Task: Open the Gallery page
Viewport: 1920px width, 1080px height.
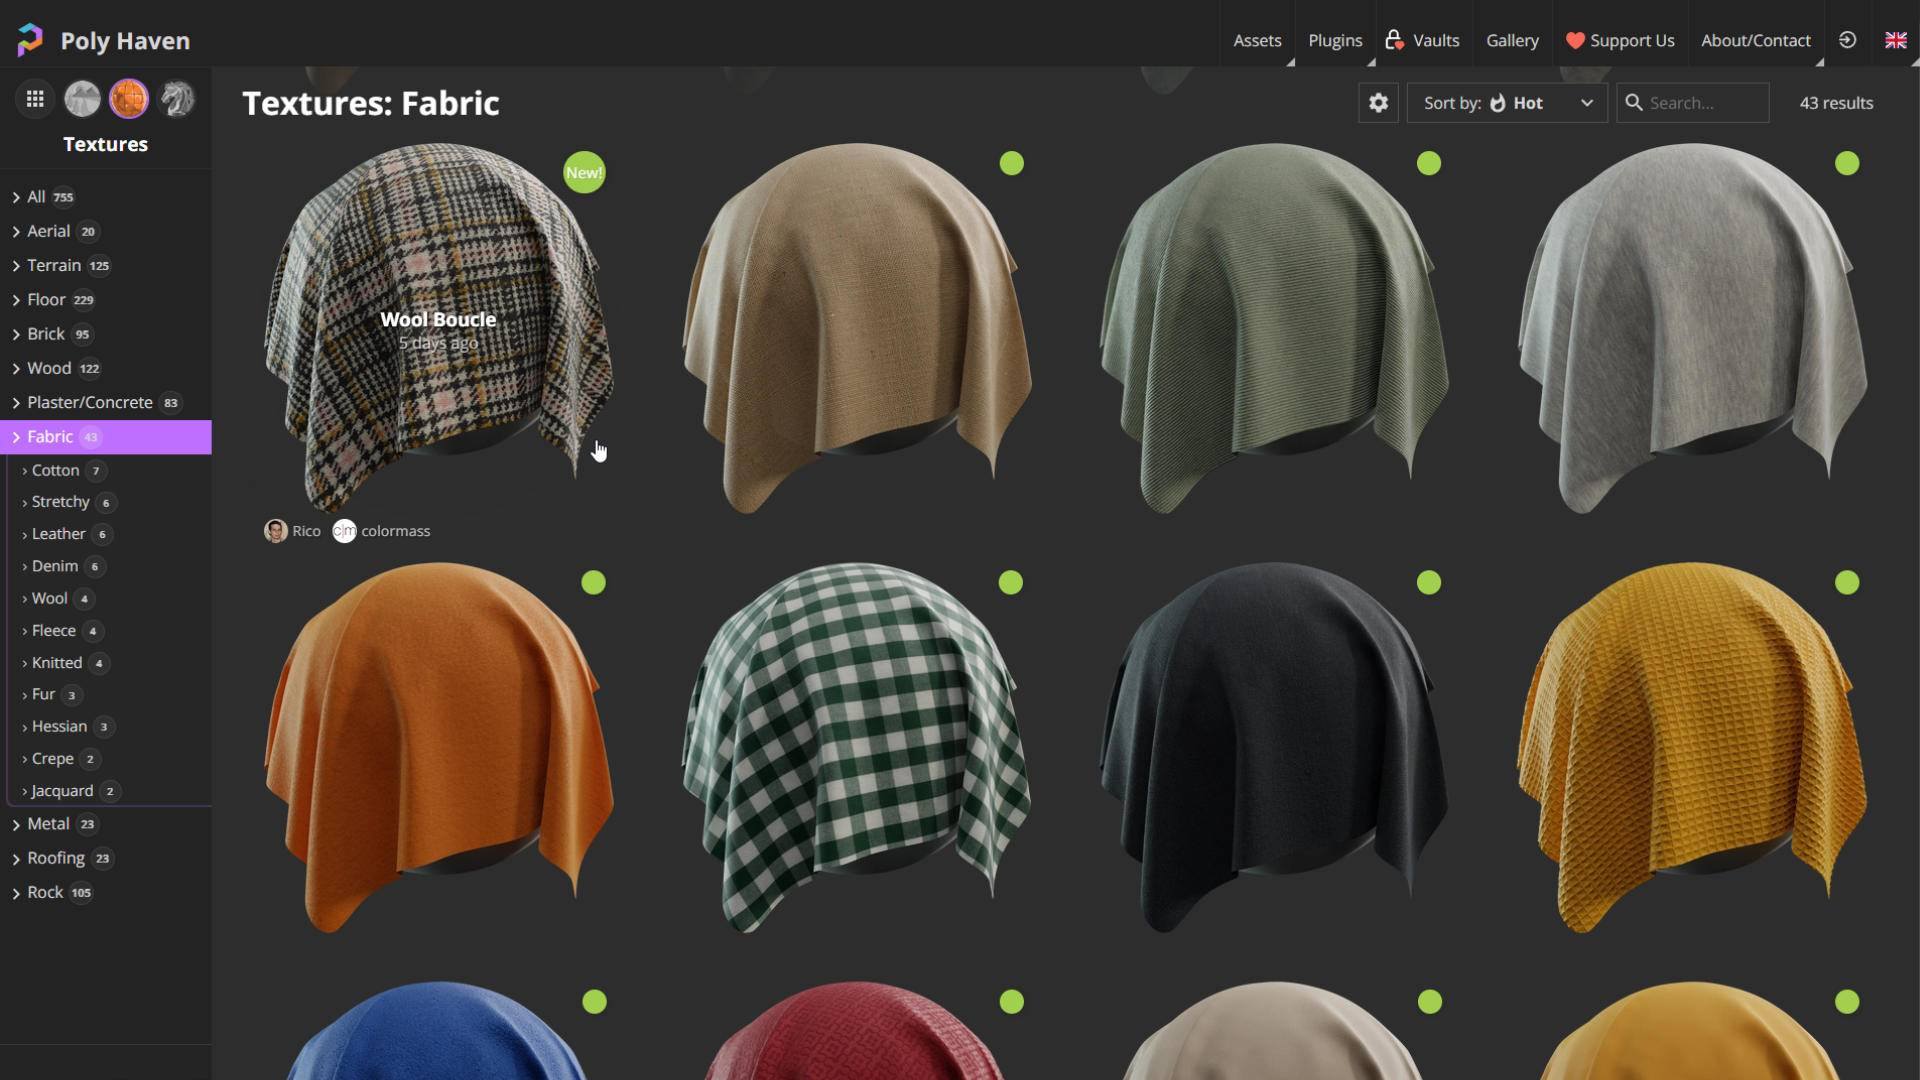Action: pyautogui.click(x=1512, y=41)
